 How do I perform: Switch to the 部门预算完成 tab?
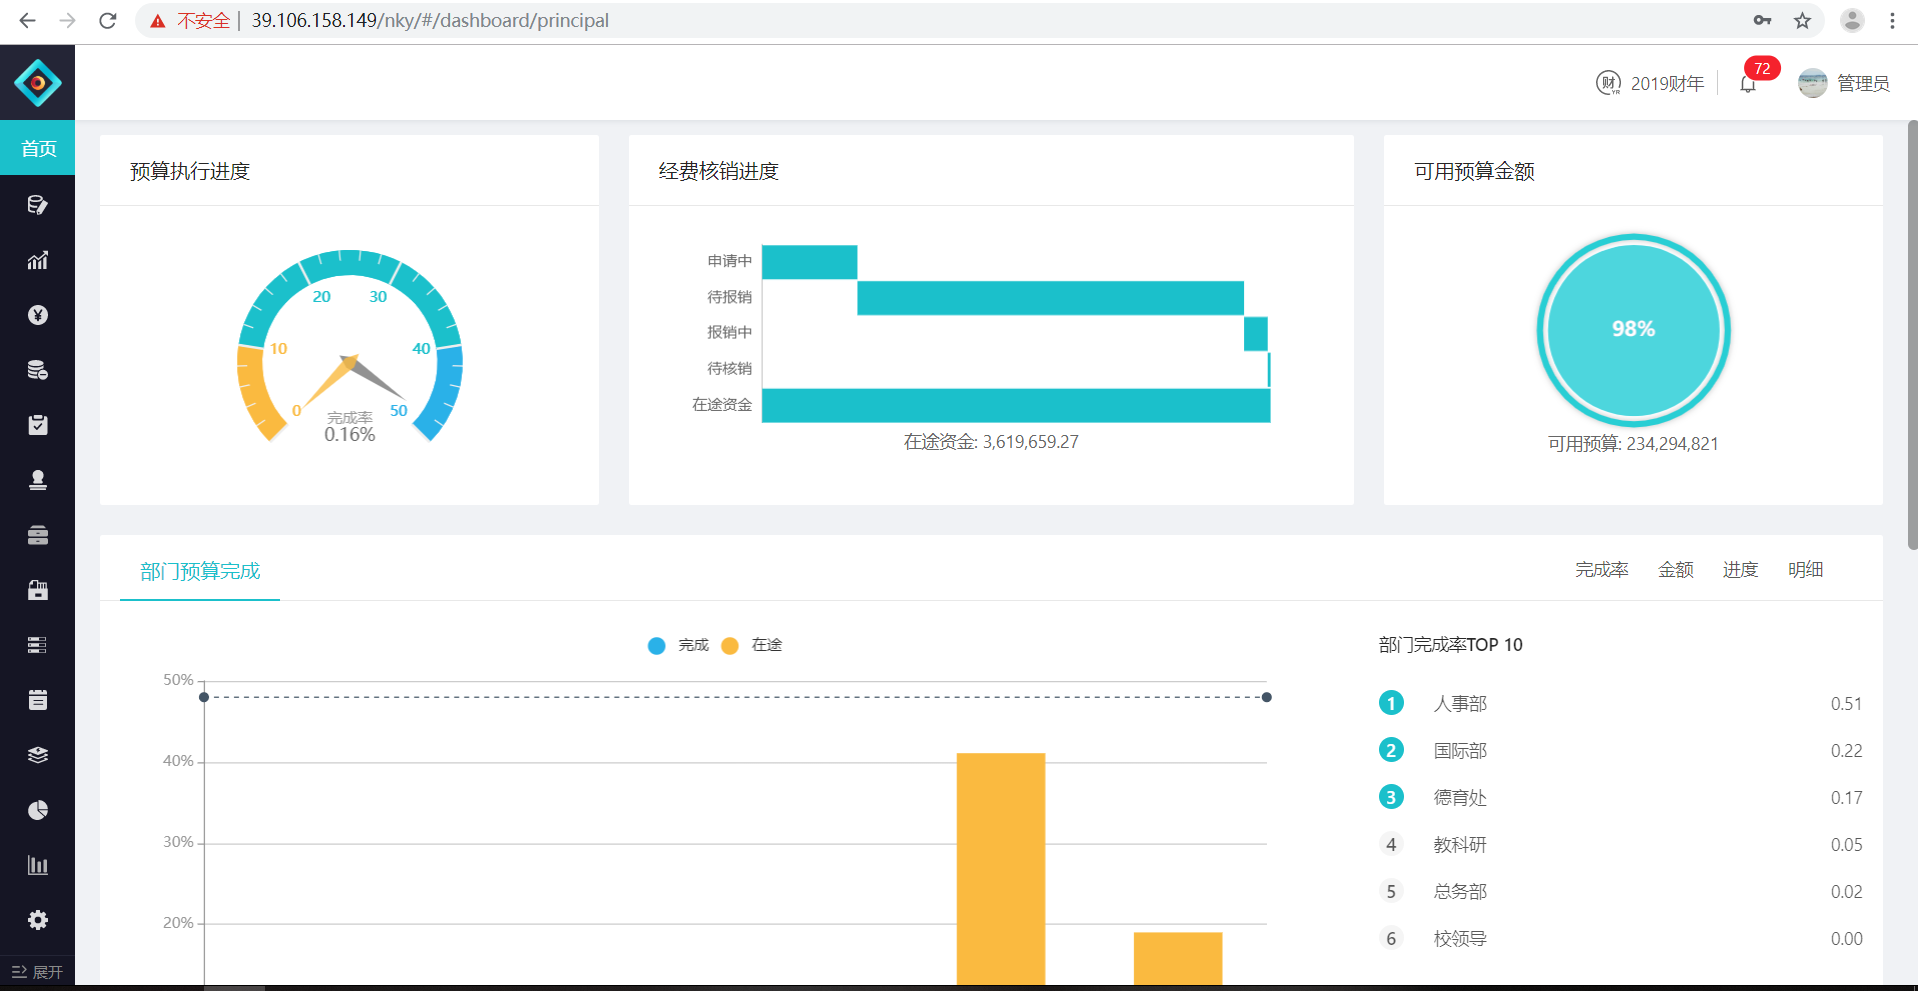click(200, 571)
